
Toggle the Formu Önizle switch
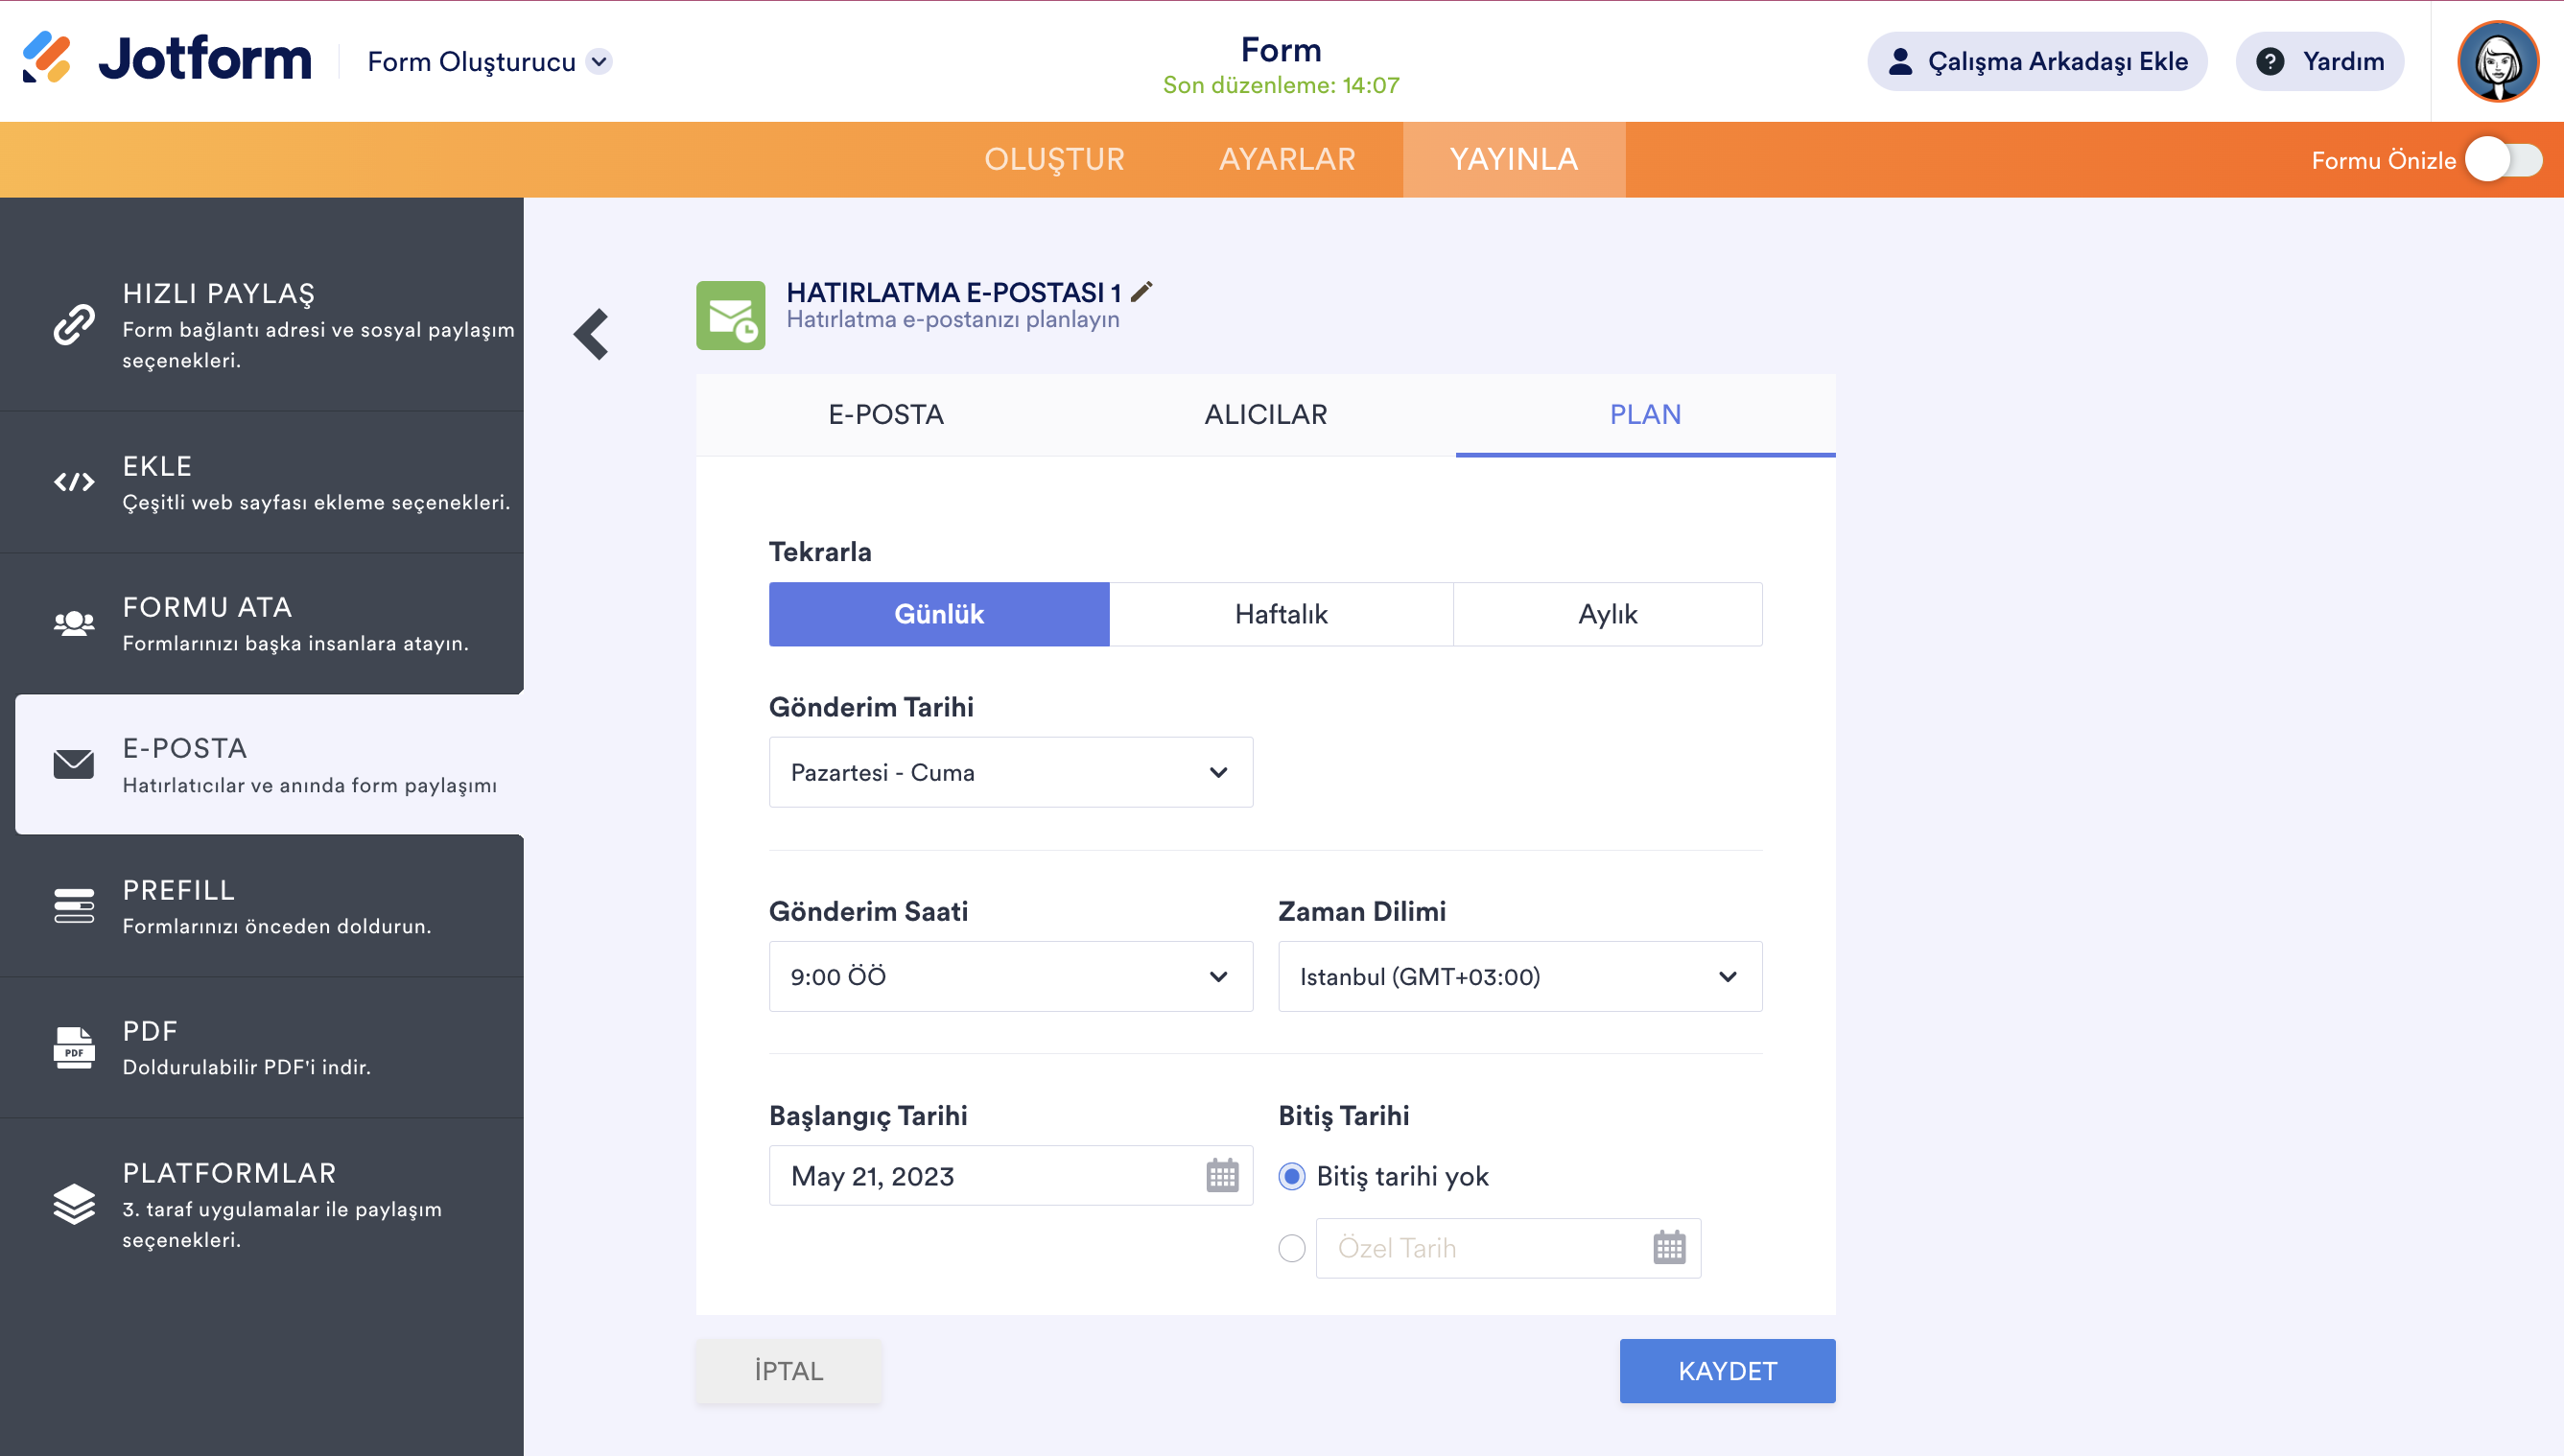(2502, 160)
